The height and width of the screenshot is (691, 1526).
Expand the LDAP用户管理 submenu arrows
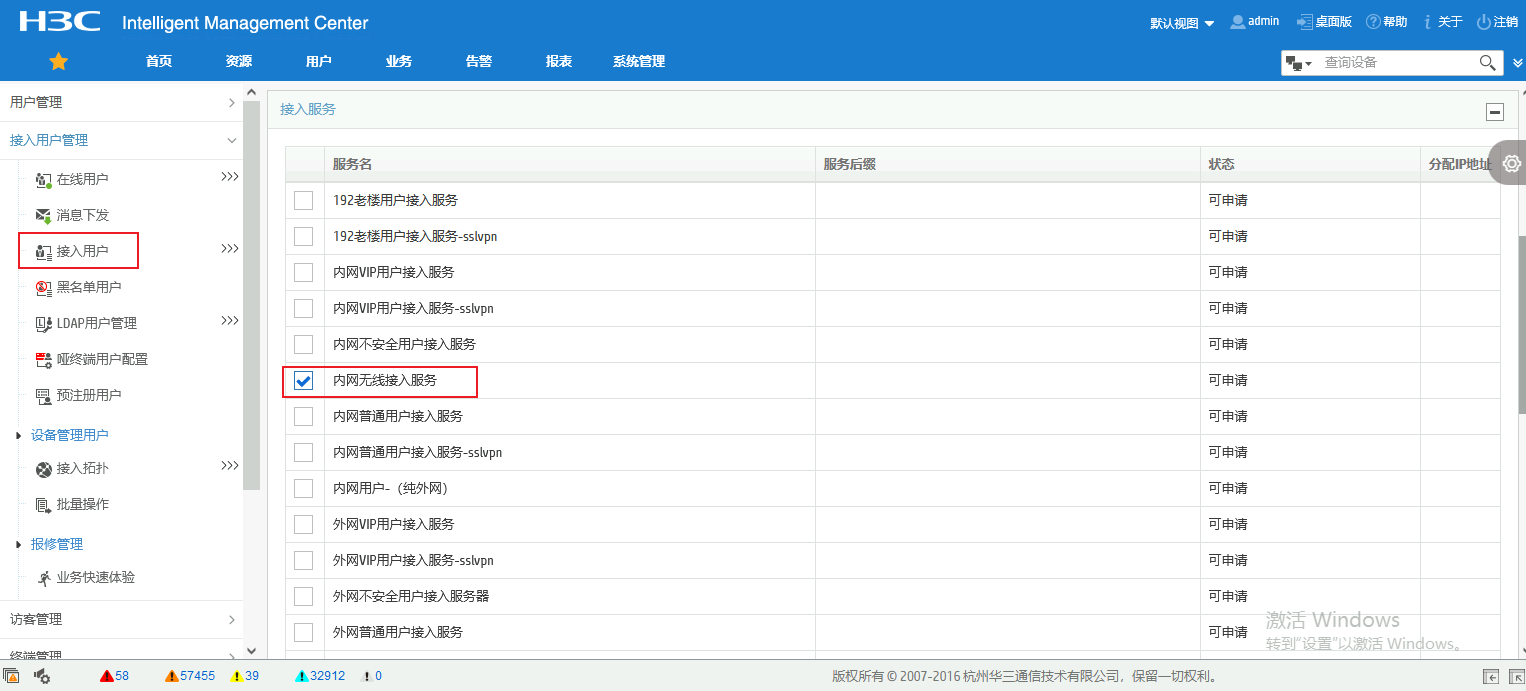230,321
